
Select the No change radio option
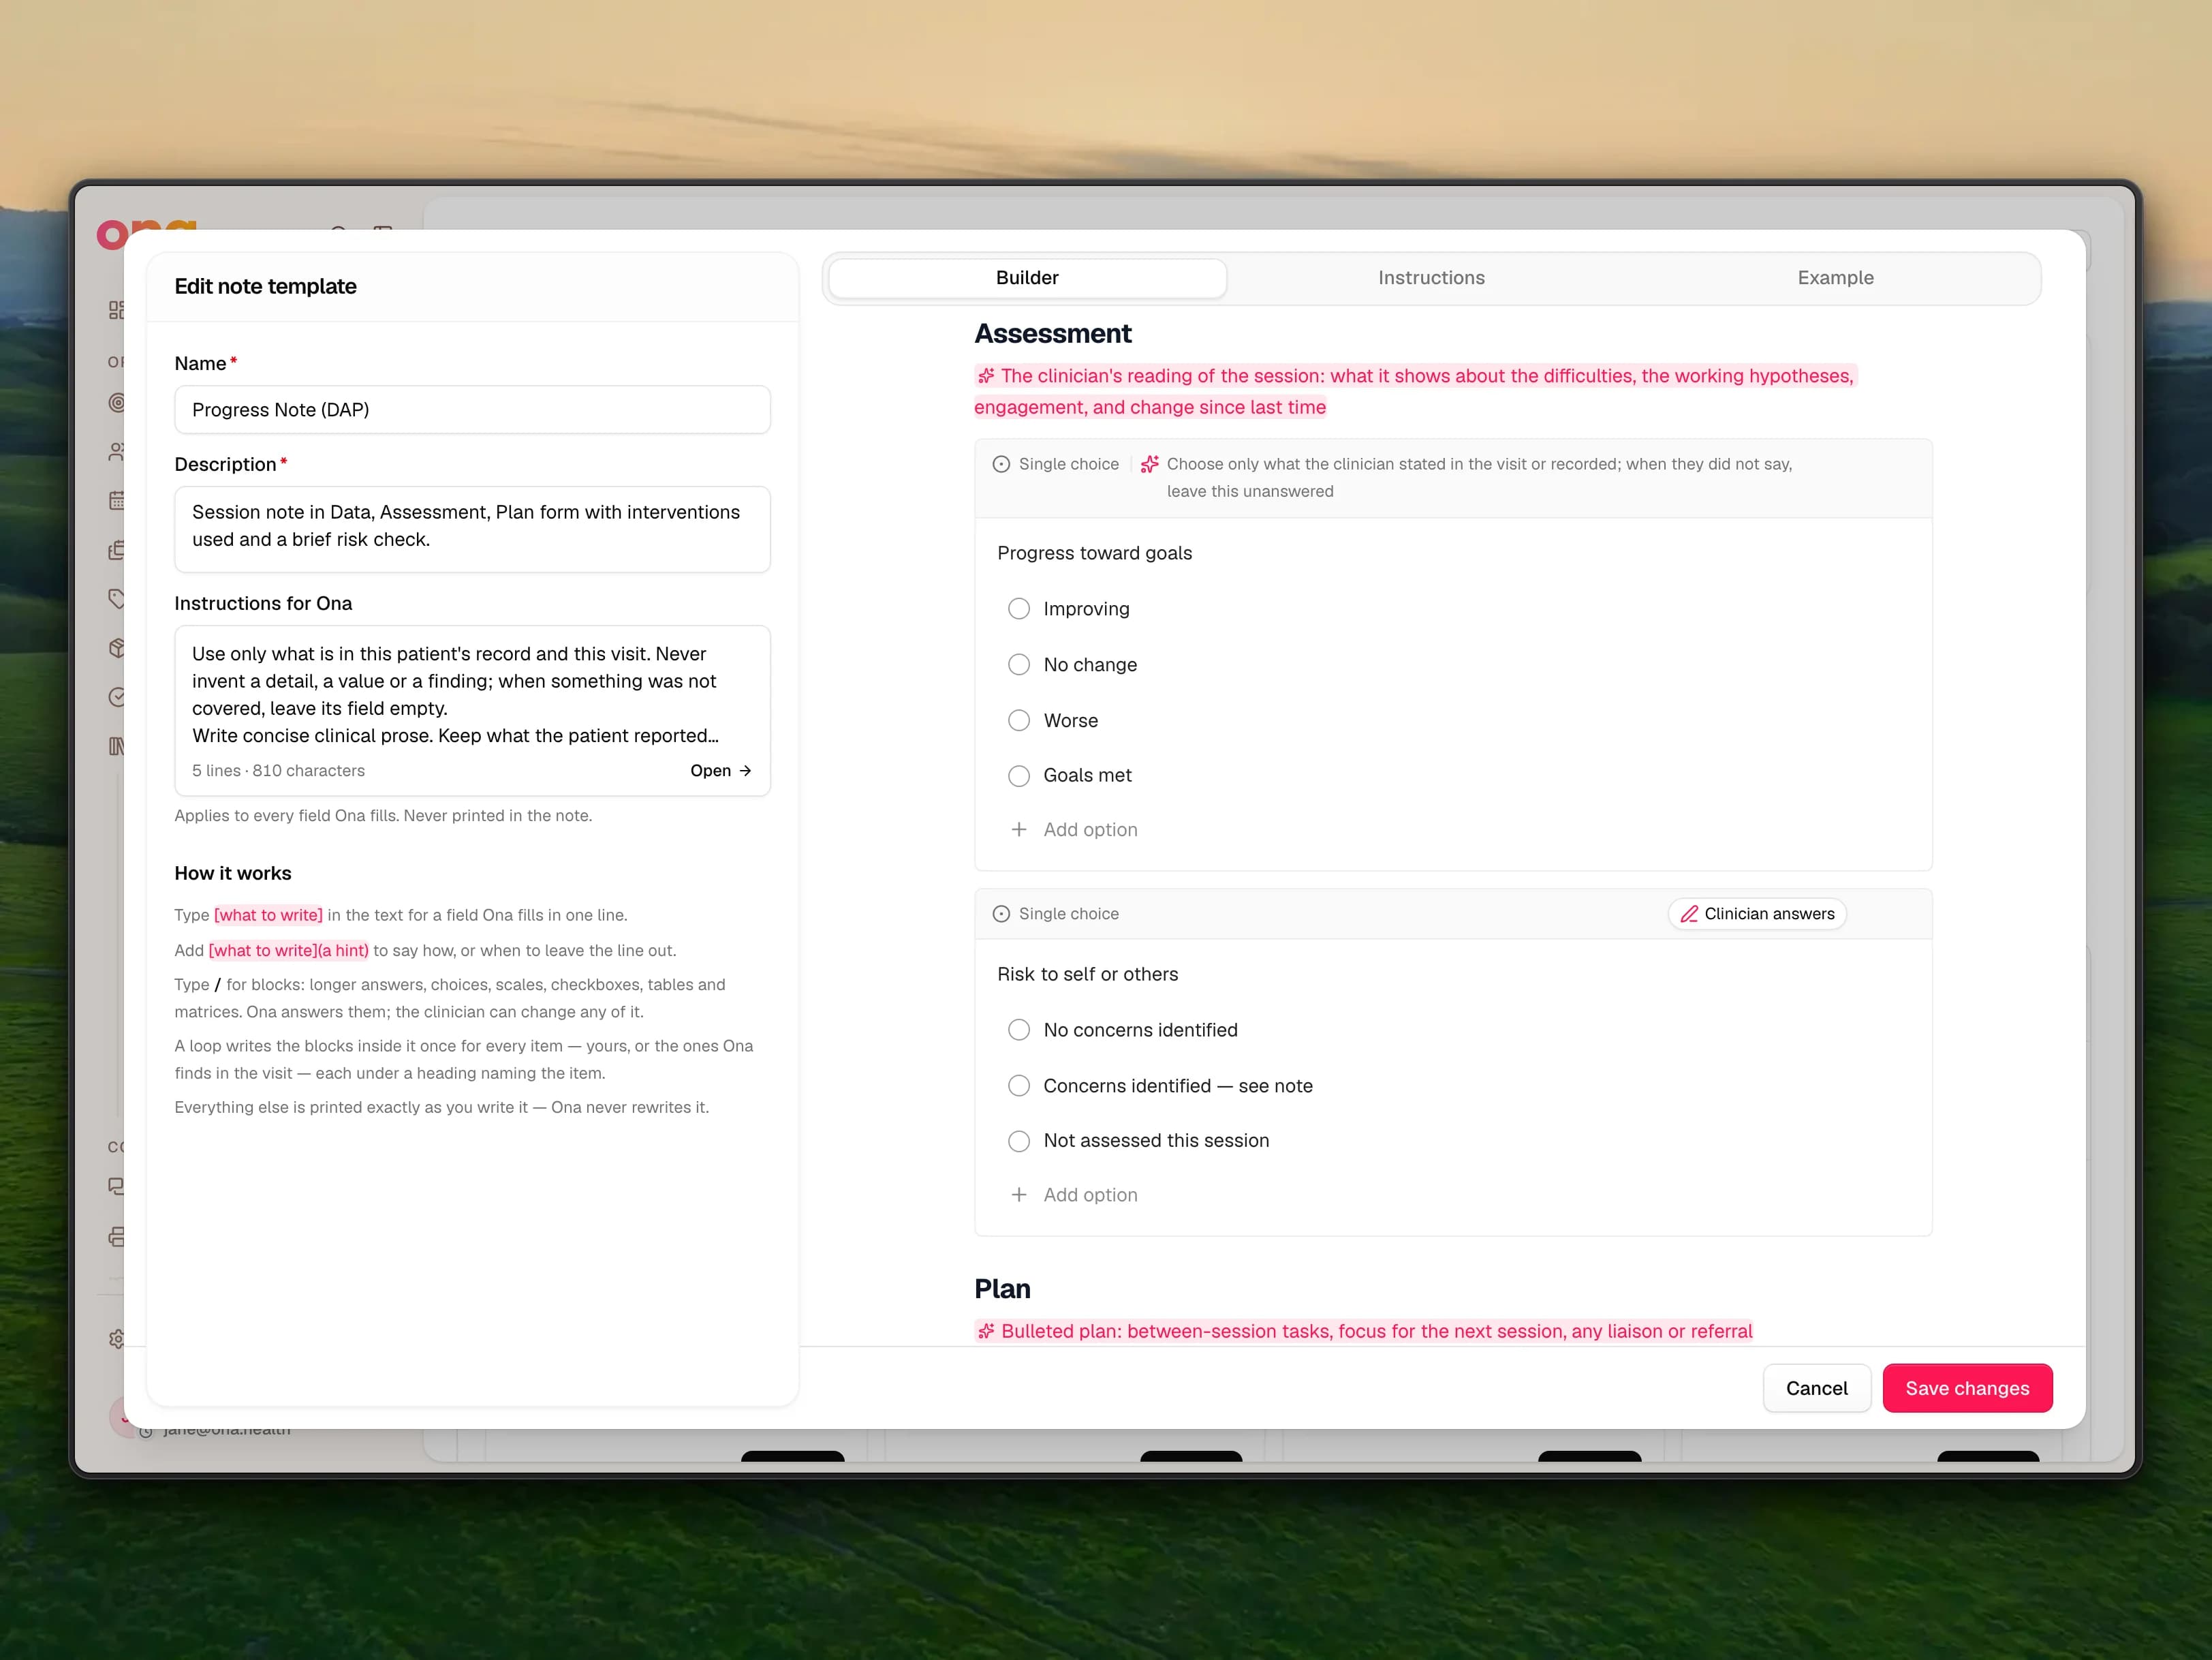click(1018, 665)
